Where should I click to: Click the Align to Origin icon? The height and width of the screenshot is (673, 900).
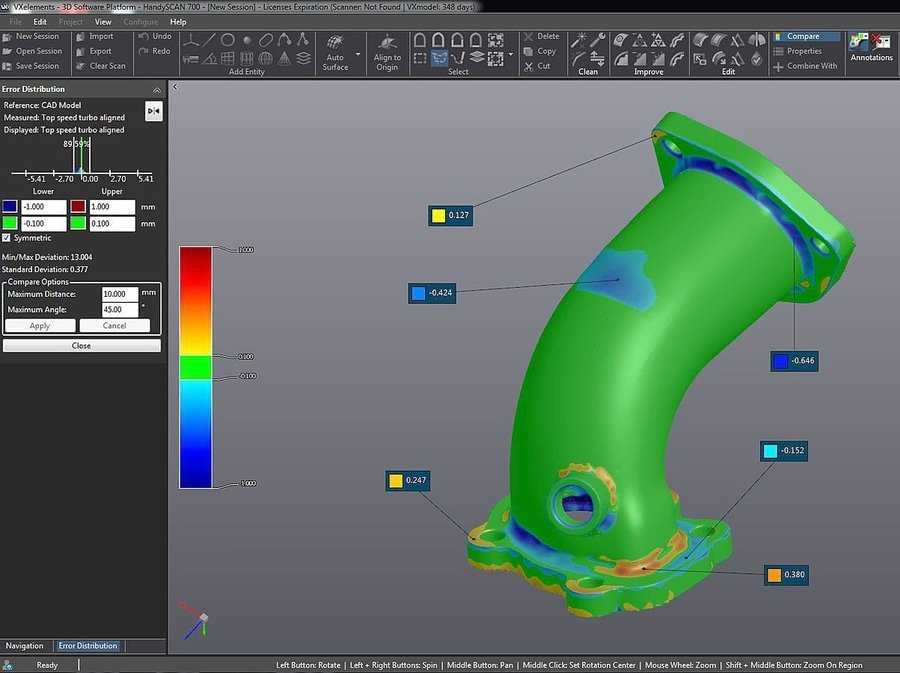(387, 43)
